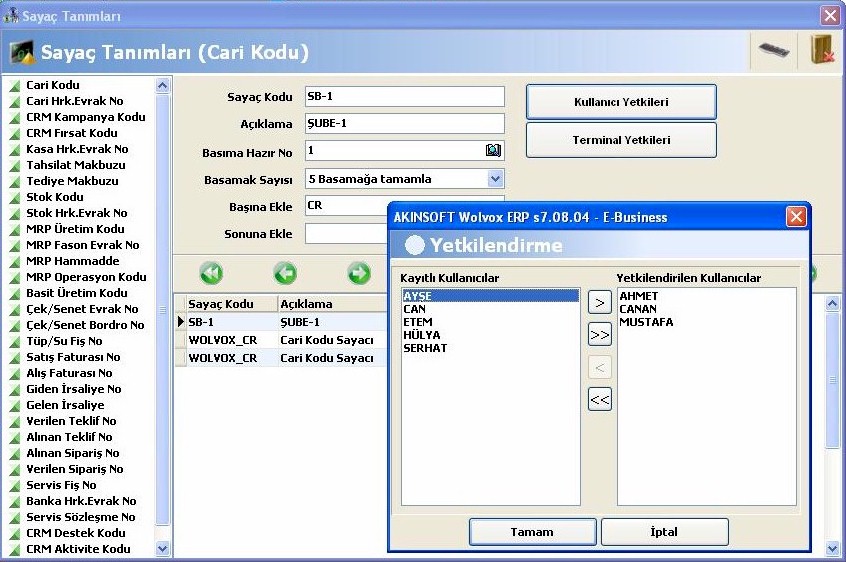Expand the Basamak Sayısı dropdown
Screen dimensions: 846x562
pos(495,179)
